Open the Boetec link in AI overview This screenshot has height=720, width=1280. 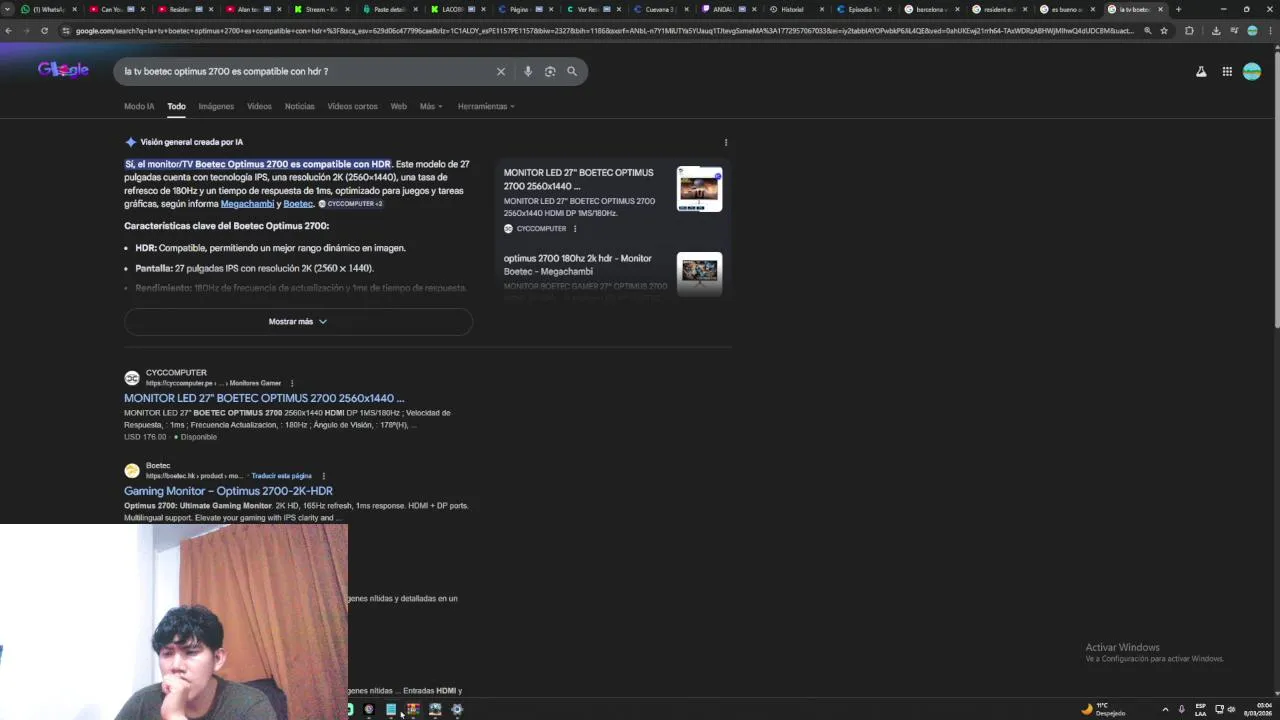pyautogui.click(x=298, y=204)
